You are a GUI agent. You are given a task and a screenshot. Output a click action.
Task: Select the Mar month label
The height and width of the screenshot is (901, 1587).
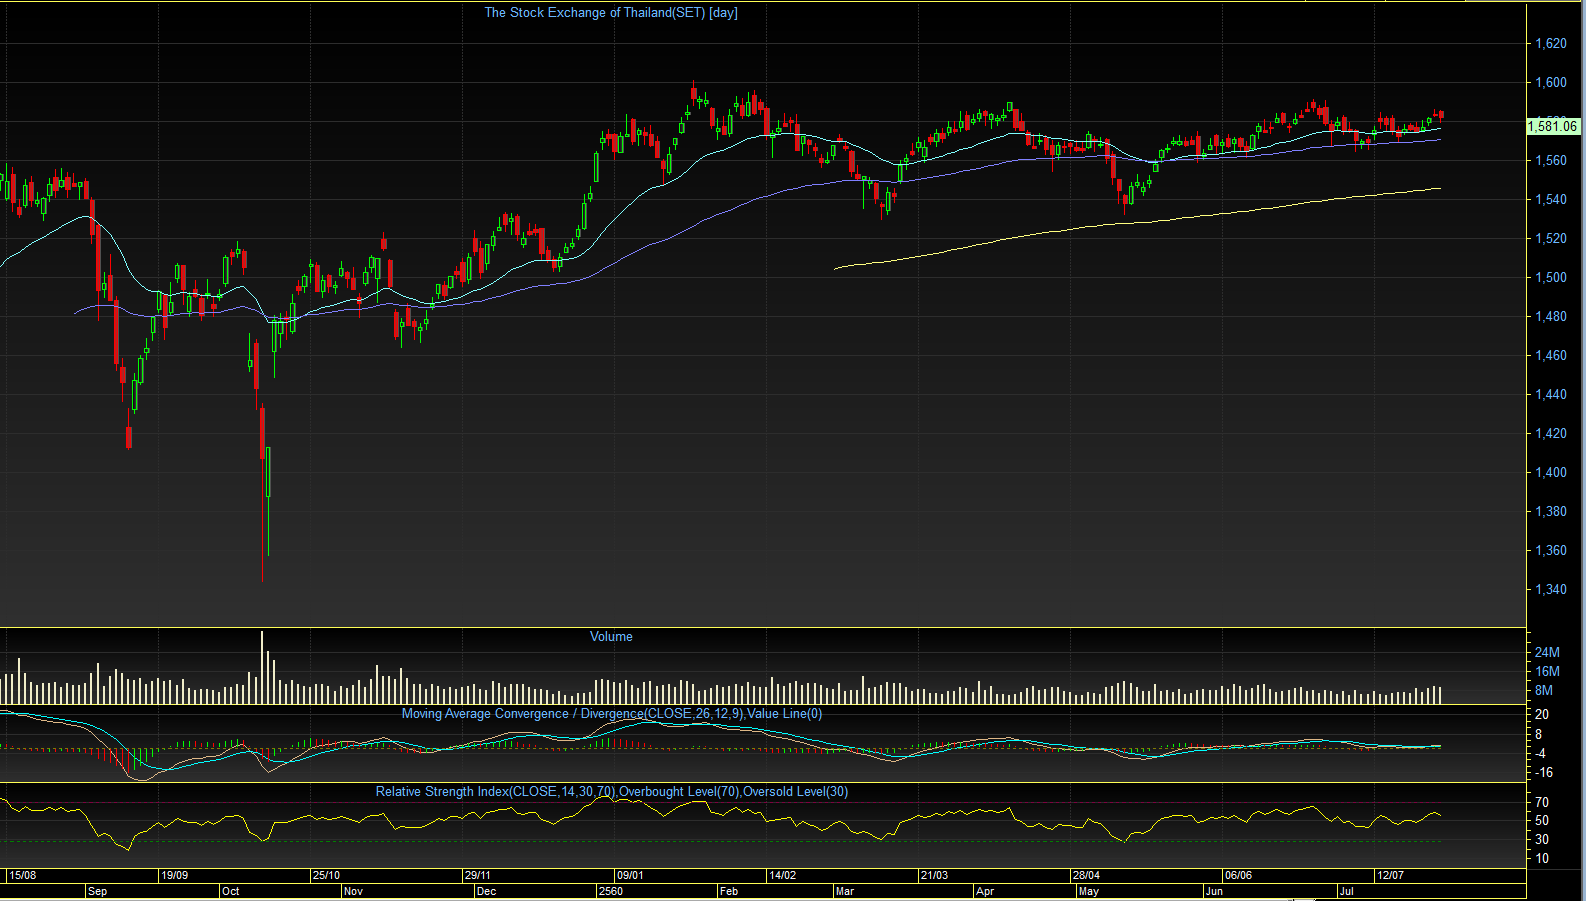[x=845, y=891]
